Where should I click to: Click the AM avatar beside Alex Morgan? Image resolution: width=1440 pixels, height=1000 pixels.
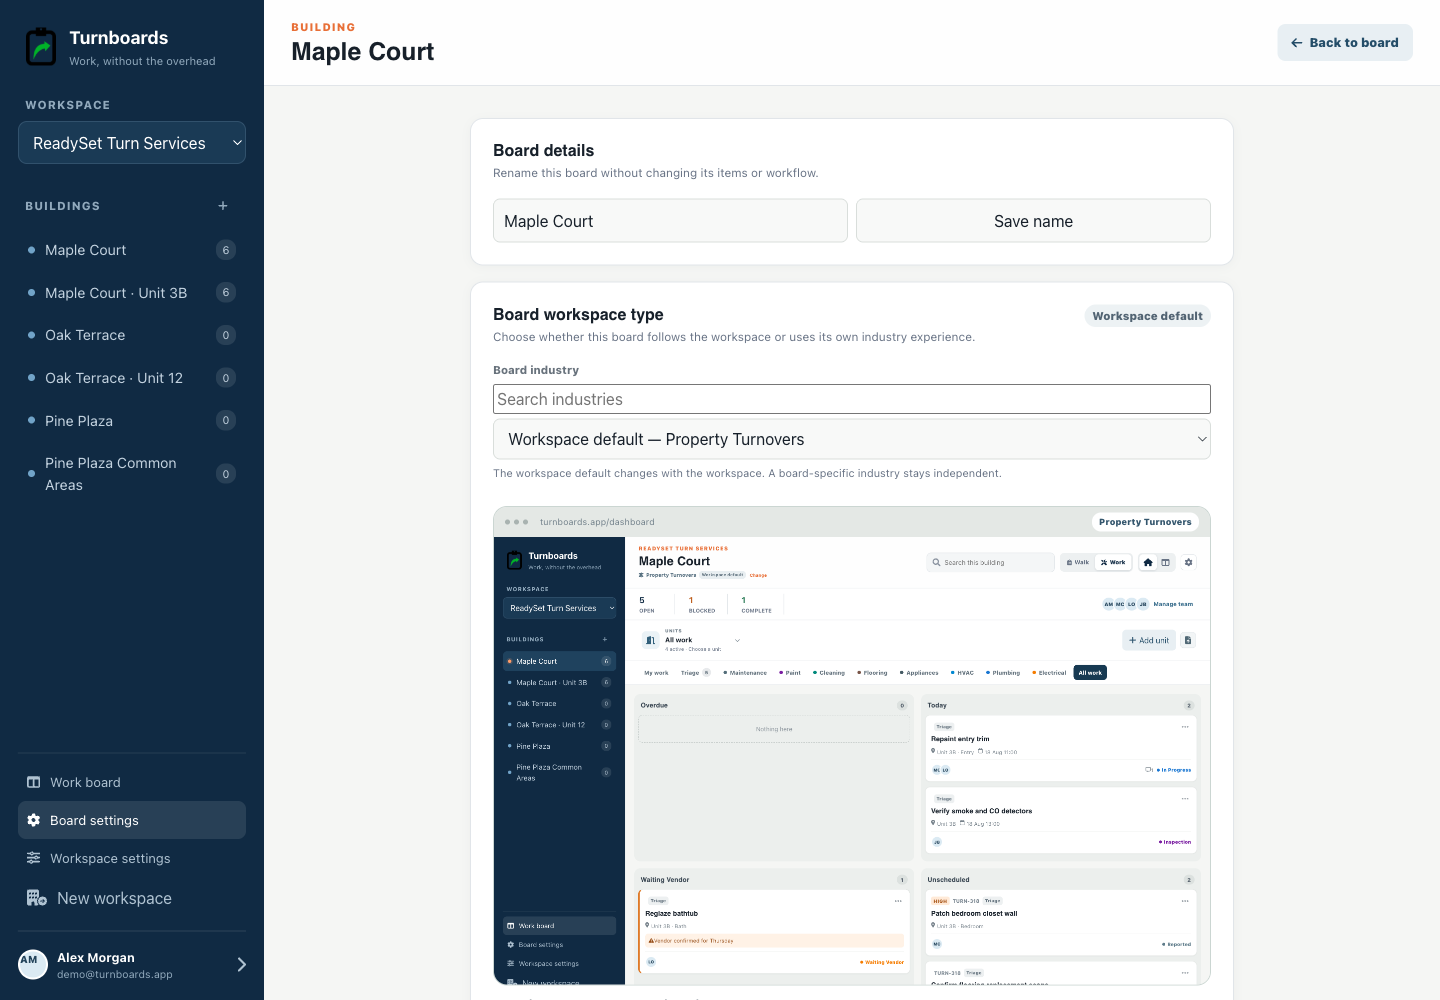tap(33, 964)
